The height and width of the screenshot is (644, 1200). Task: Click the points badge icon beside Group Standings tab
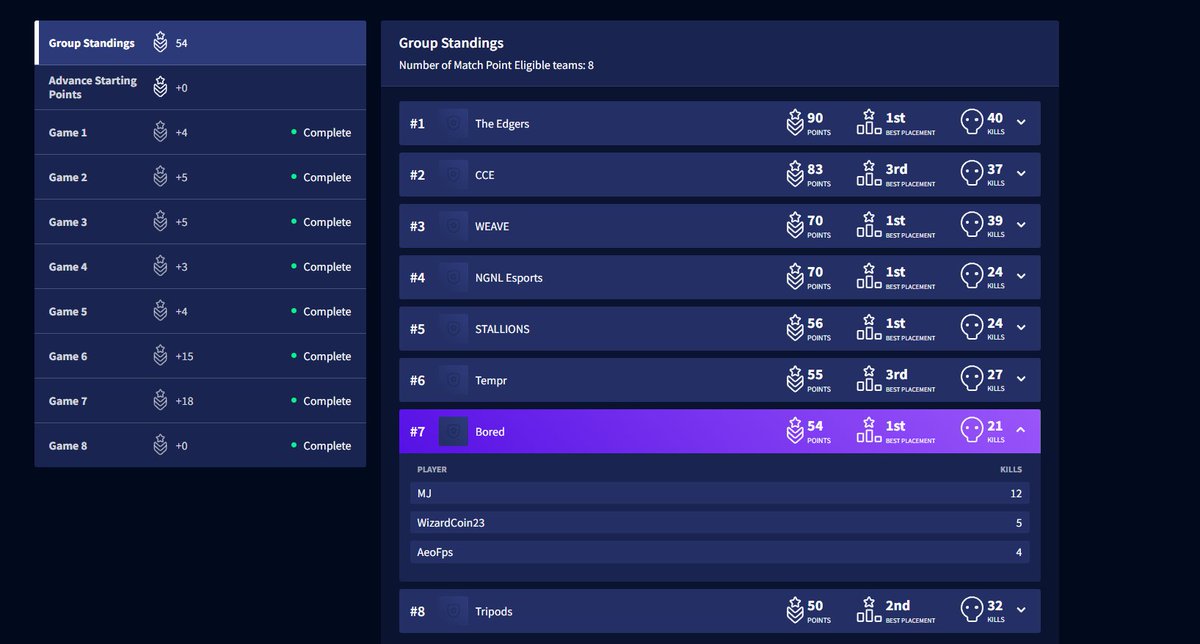pyautogui.click(x=160, y=43)
